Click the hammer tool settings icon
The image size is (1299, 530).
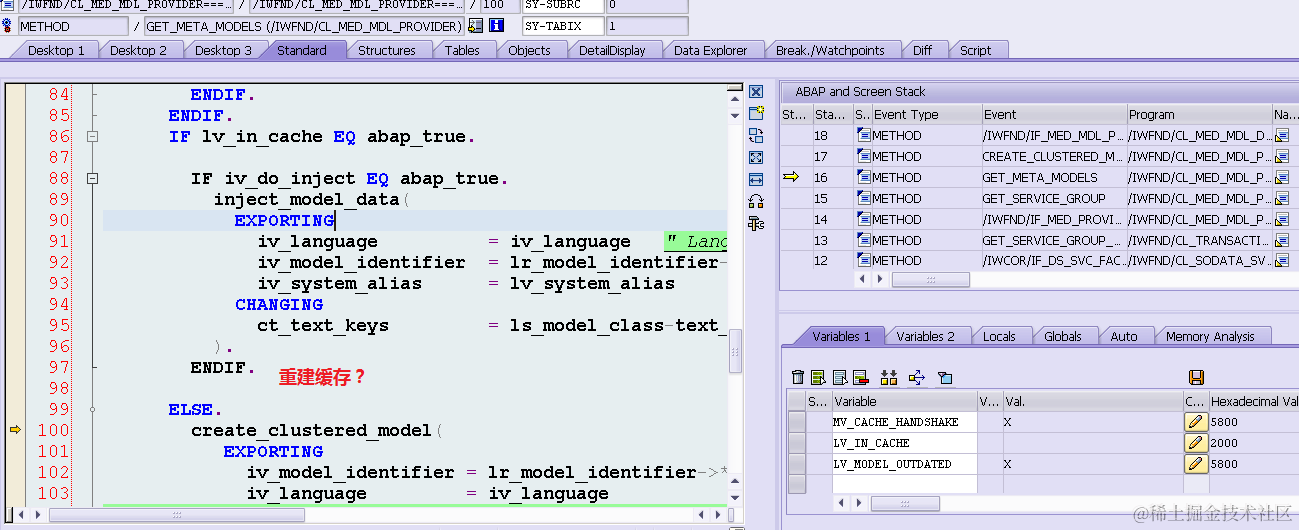[x=756, y=224]
